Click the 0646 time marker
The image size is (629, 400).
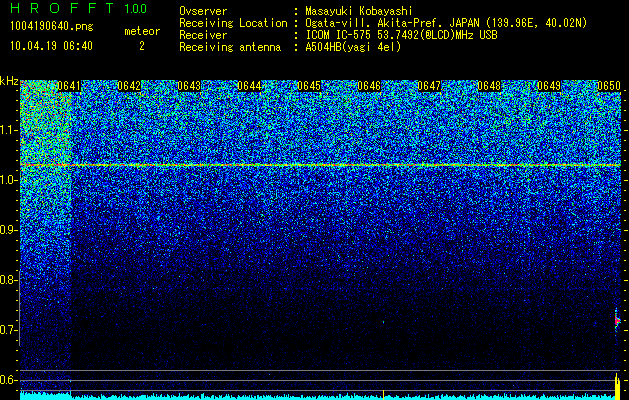coord(369,86)
